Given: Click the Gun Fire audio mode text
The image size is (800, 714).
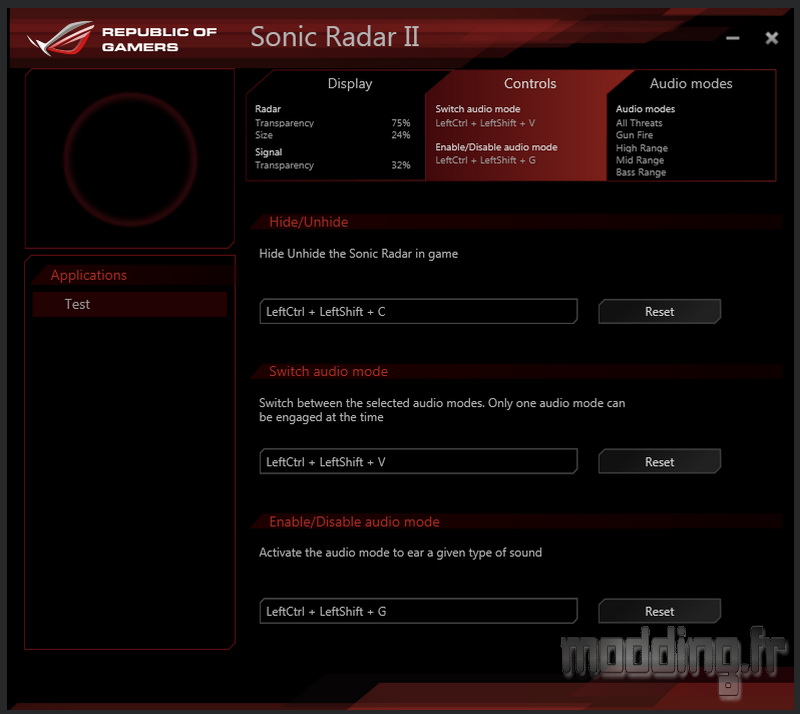Looking at the screenshot, I should 634,135.
